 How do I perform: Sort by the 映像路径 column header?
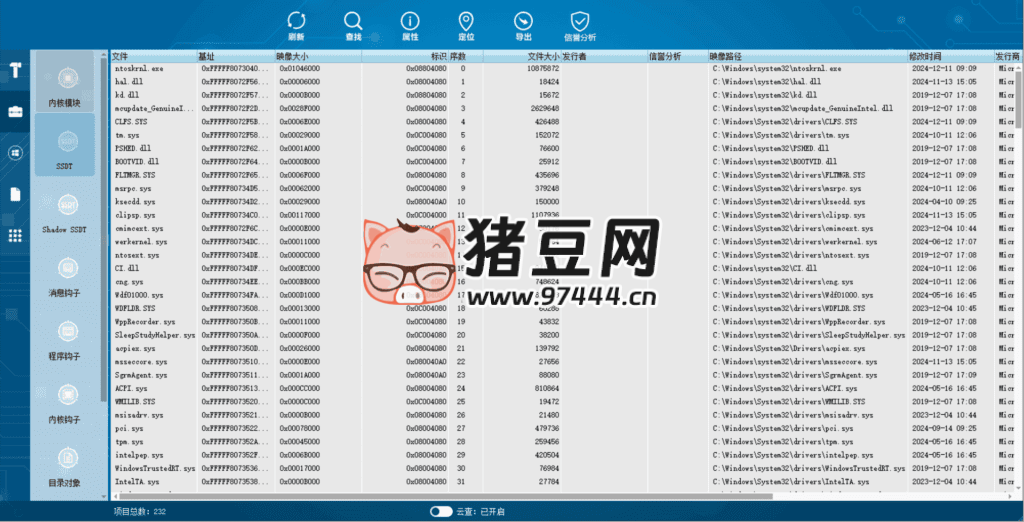(x=808, y=57)
